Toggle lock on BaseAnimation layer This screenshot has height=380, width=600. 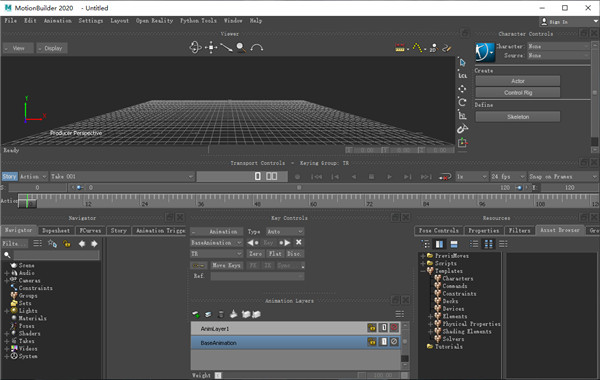[x=372, y=342]
